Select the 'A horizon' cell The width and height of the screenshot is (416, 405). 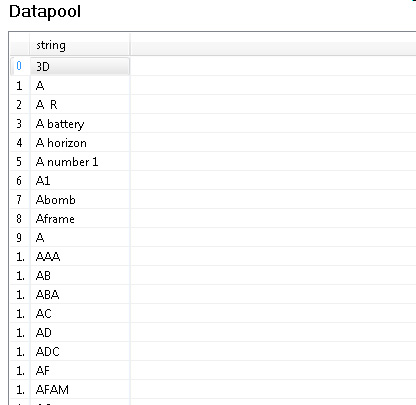[80, 143]
